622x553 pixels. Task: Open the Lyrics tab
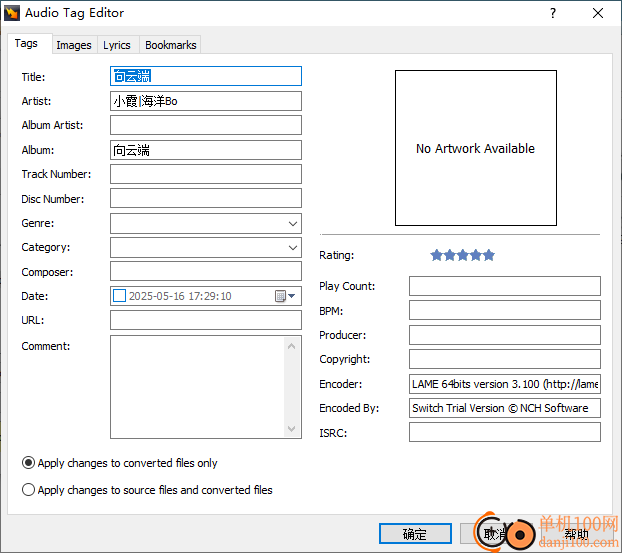pyautogui.click(x=117, y=45)
